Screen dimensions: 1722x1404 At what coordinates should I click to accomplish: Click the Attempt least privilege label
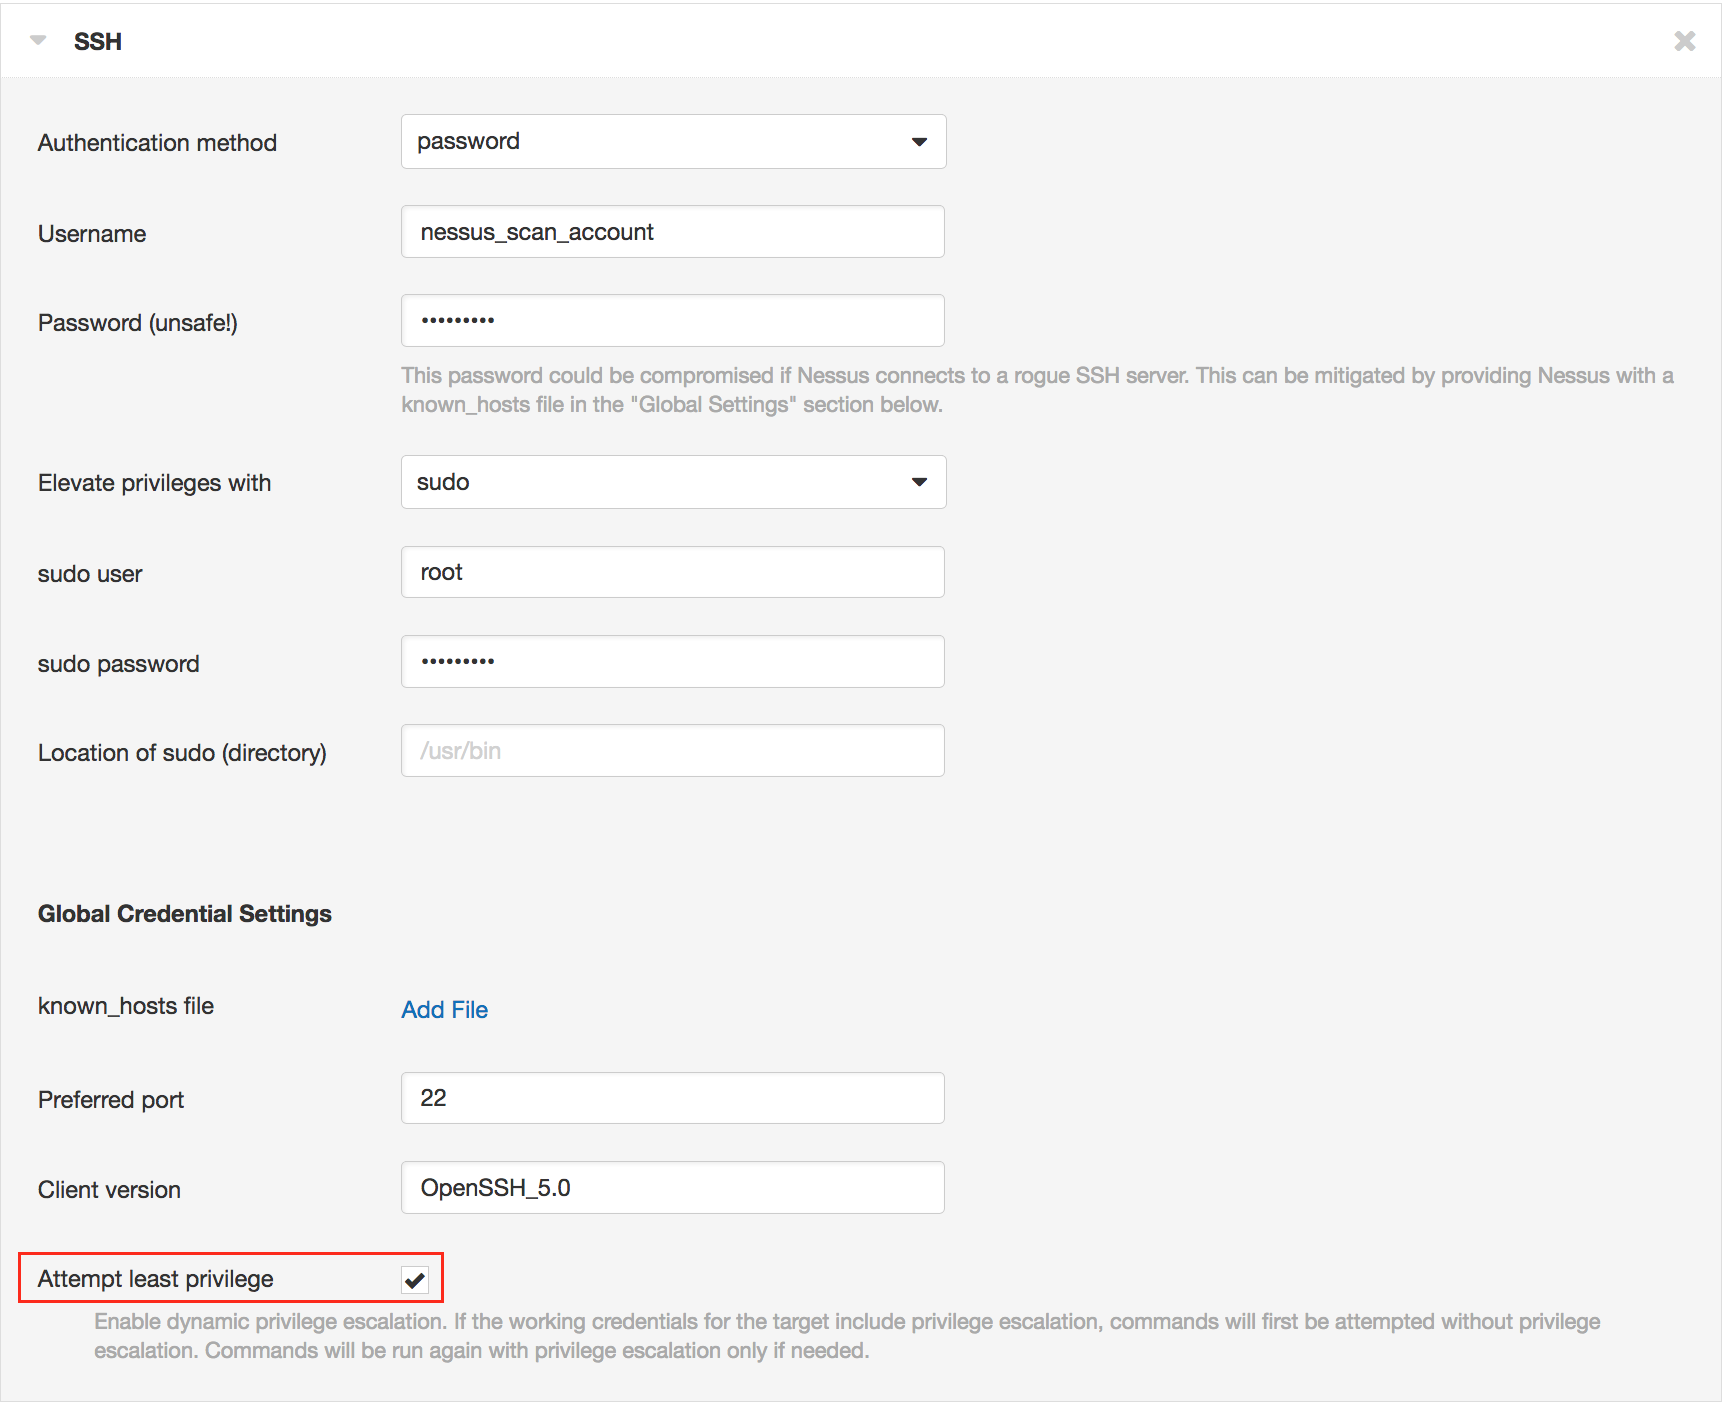[156, 1279]
